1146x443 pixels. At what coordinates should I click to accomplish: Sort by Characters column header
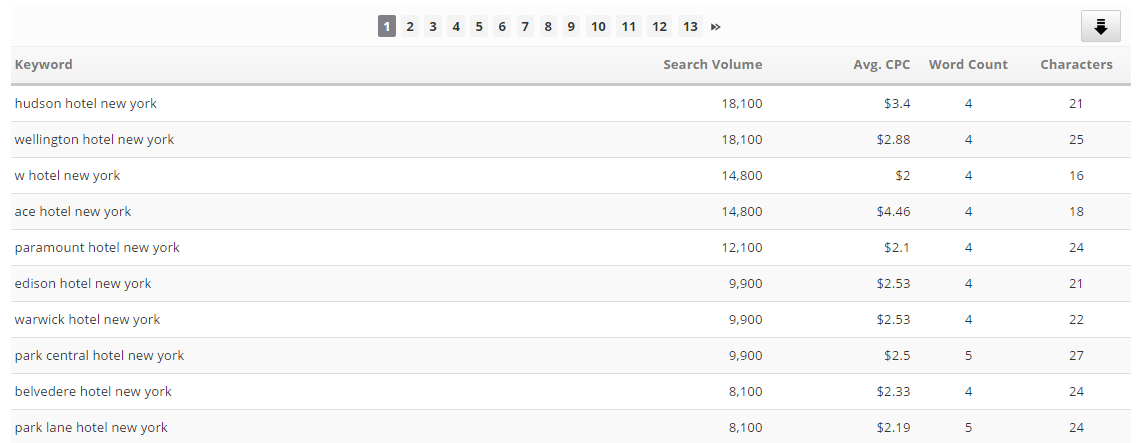(1076, 65)
